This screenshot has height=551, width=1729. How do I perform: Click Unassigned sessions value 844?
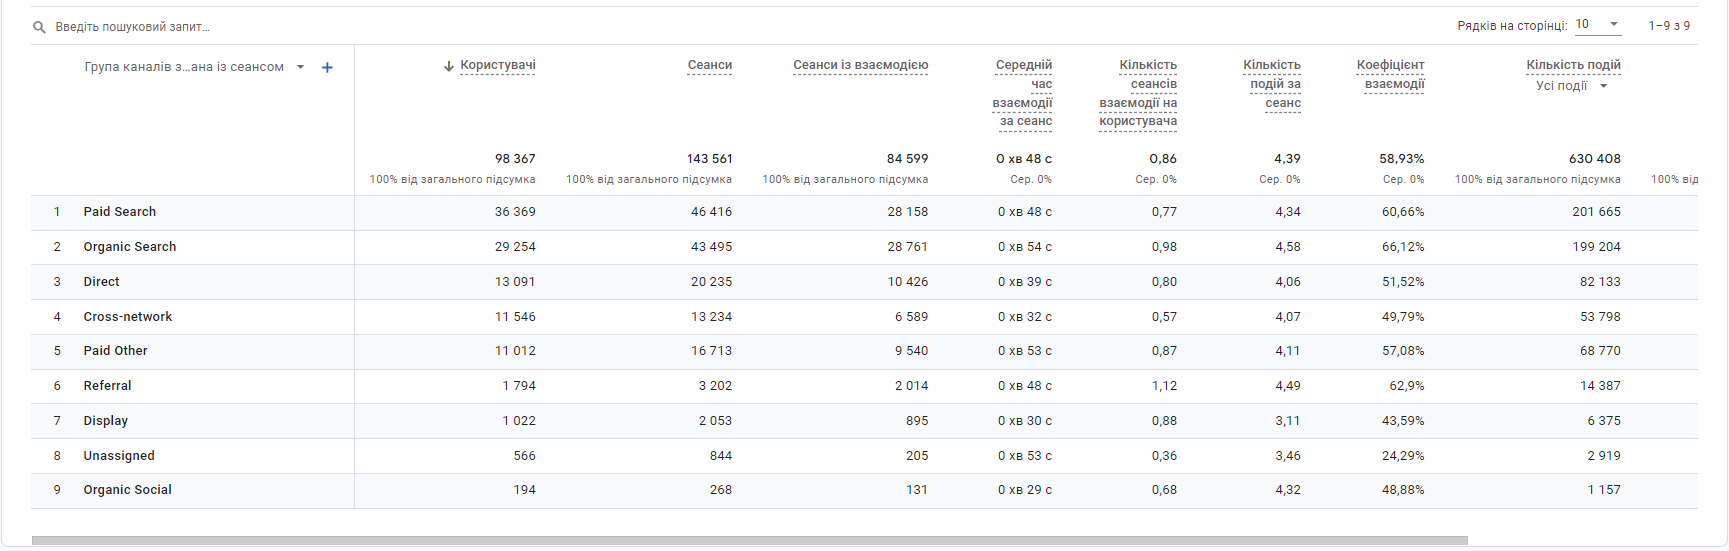[x=721, y=456]
